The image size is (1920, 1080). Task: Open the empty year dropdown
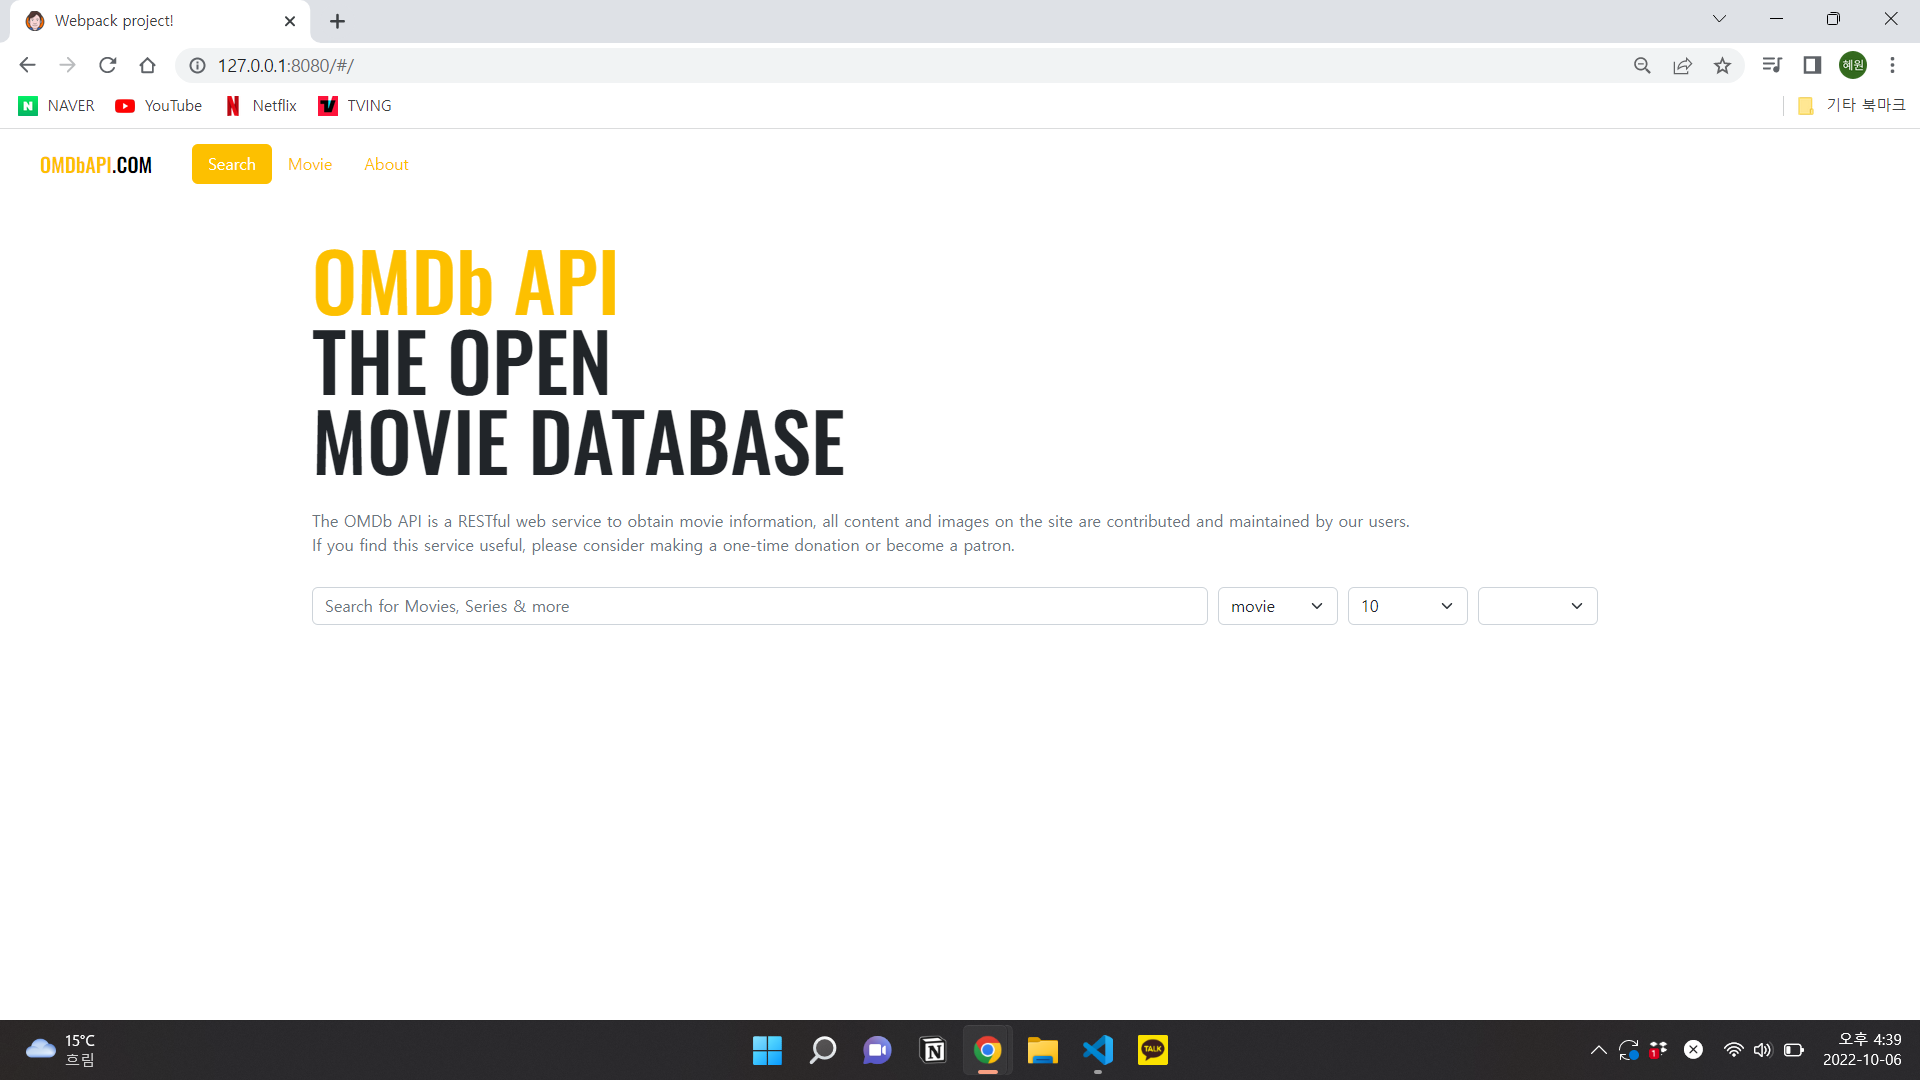click(x=1538, y=606)
